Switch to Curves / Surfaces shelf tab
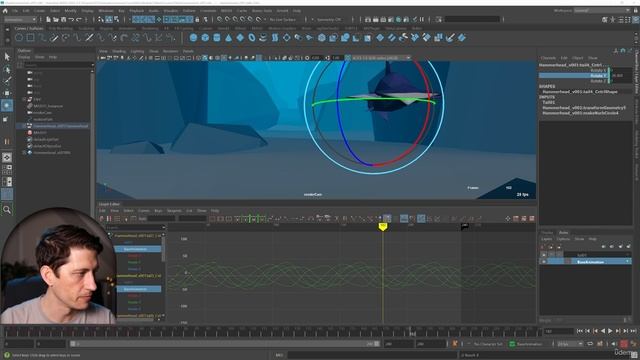The image size is (640, 360). (x=29, y=29)
